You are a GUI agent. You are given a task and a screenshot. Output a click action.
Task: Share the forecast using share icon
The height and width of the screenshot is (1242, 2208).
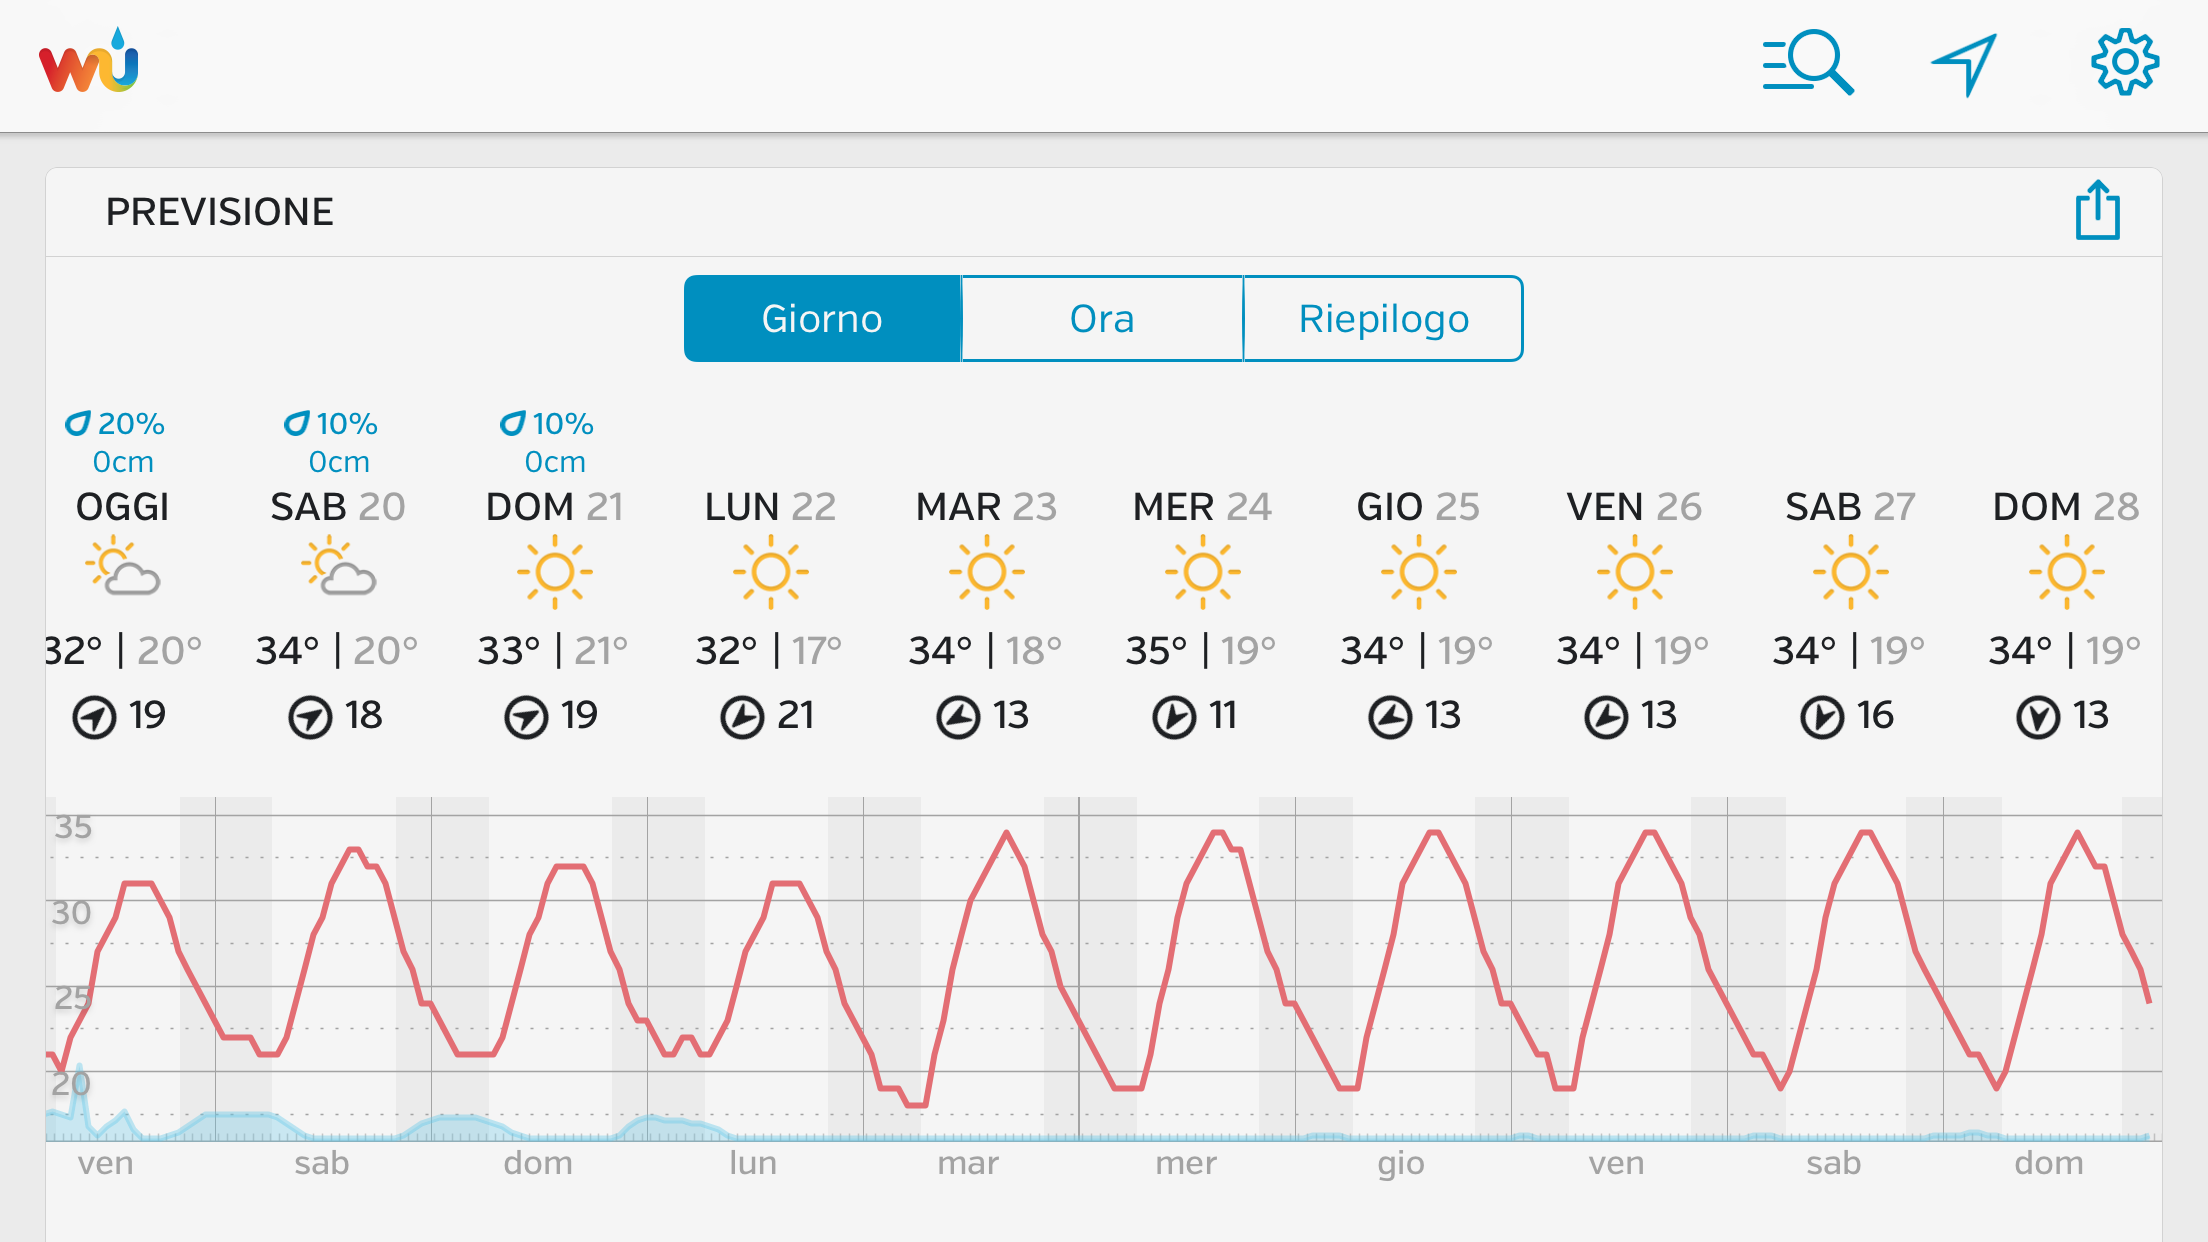2097,211
